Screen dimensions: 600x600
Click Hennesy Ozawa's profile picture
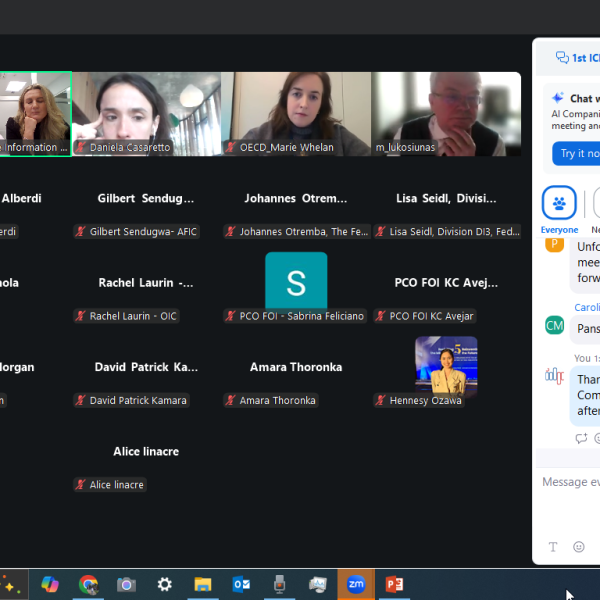tap(446, 366)
